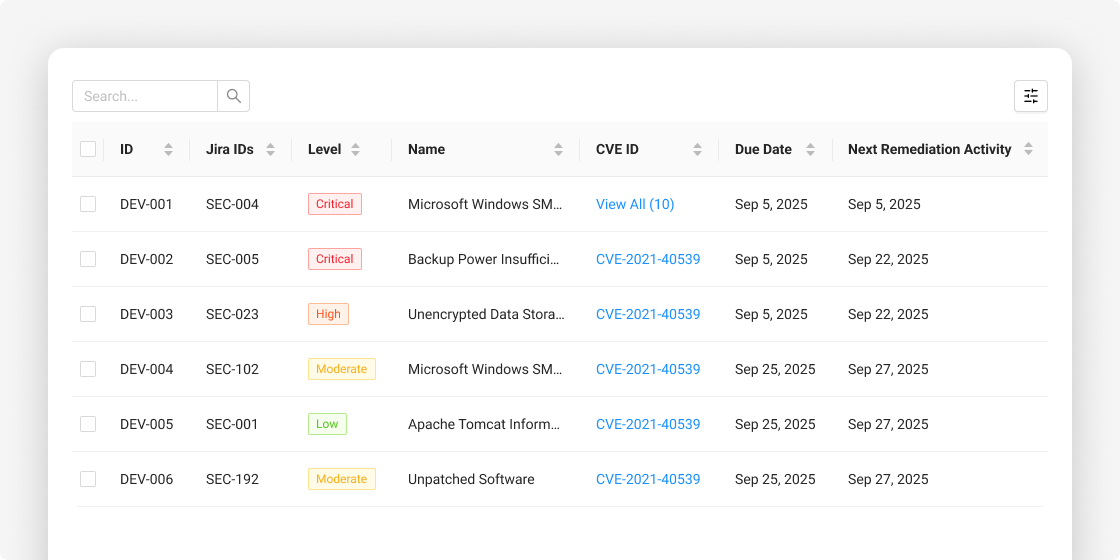Screen dimensions: 1120x560
Task: Click Sep 22, 2025 in DEV-002 row
Action: pyautogui.click(x=888, y=259)
